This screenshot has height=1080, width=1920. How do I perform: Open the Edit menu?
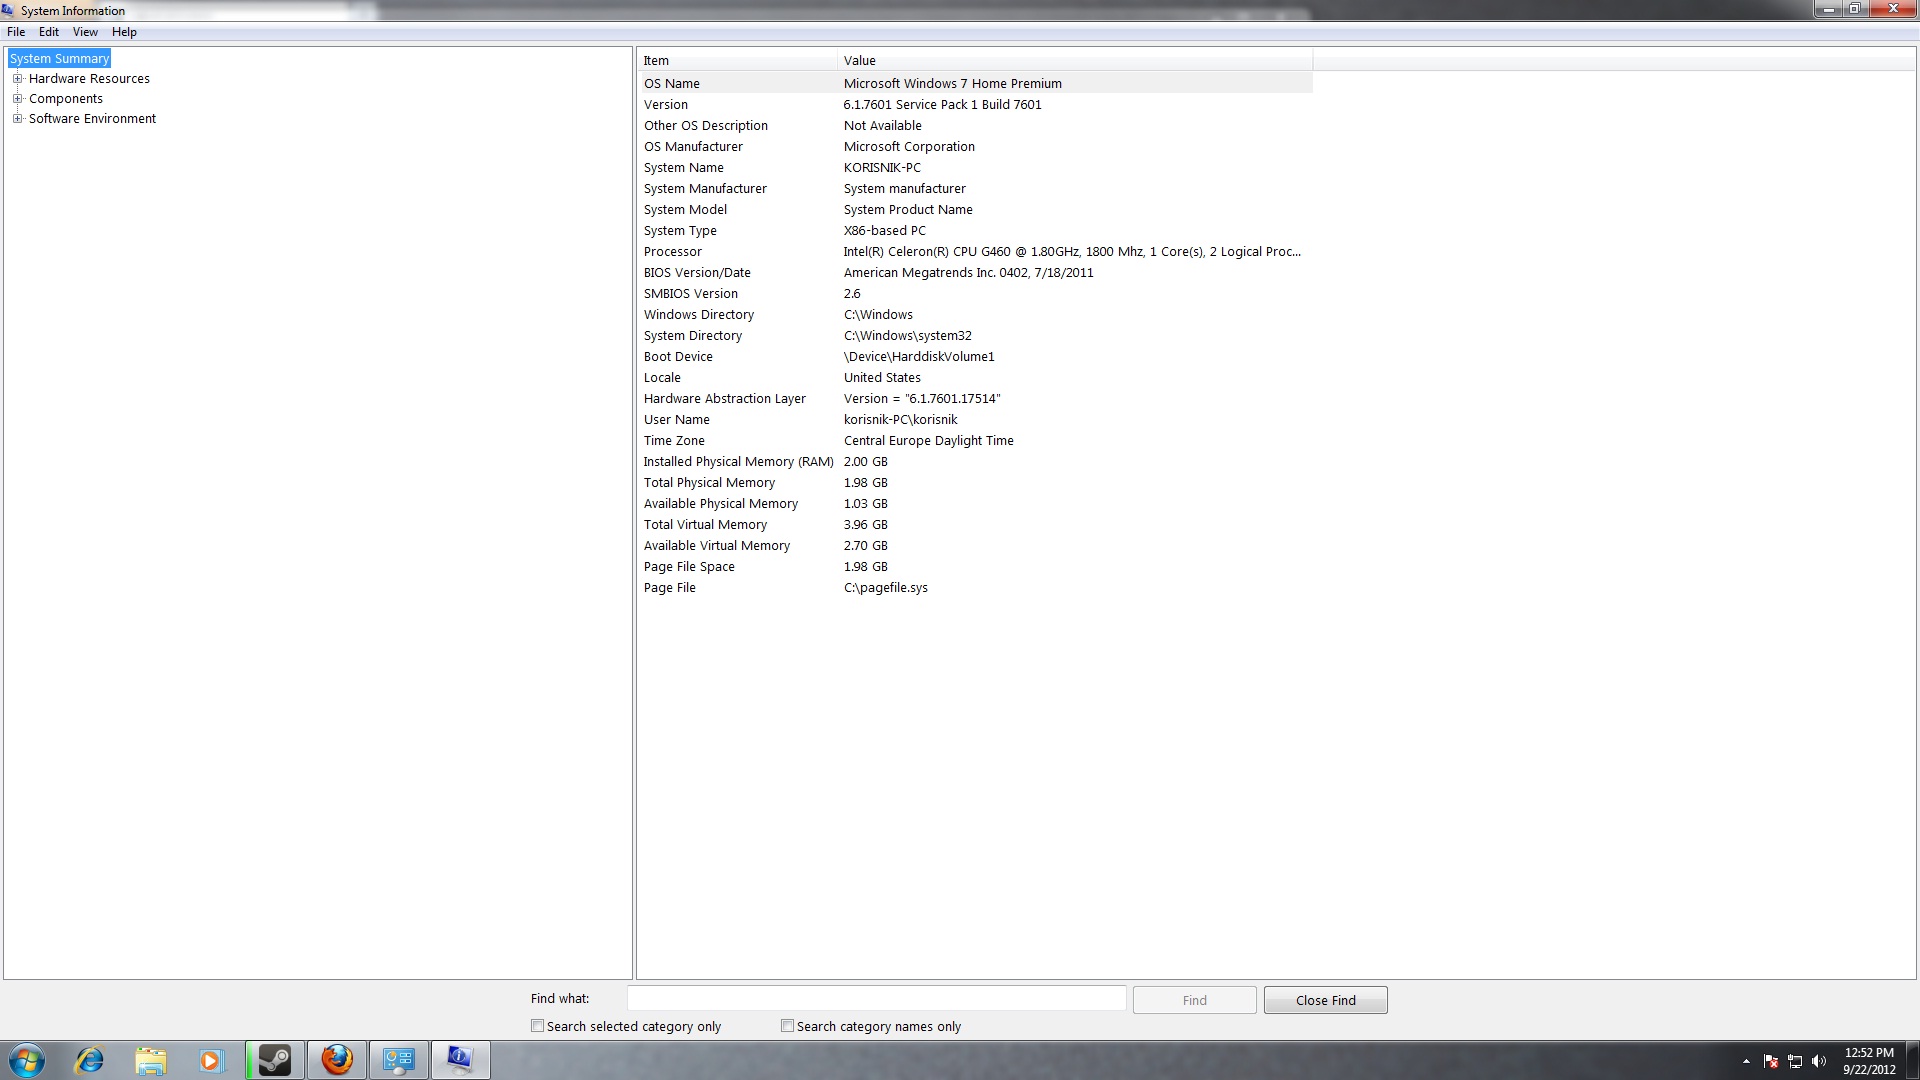pos(49,32)
